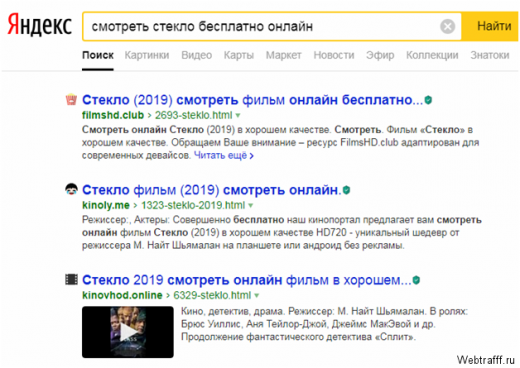Click the snippet text 'Режиссер:, Актеры: Совершенно бесплатно'
Screen dimensions: 520x368
click(183, 220)
